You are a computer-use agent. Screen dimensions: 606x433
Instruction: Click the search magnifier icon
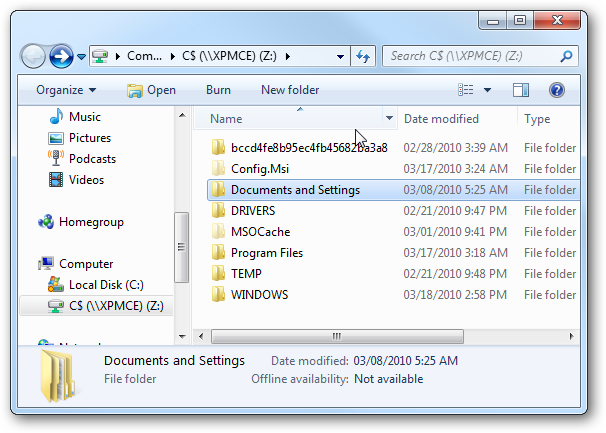(566, 56)
